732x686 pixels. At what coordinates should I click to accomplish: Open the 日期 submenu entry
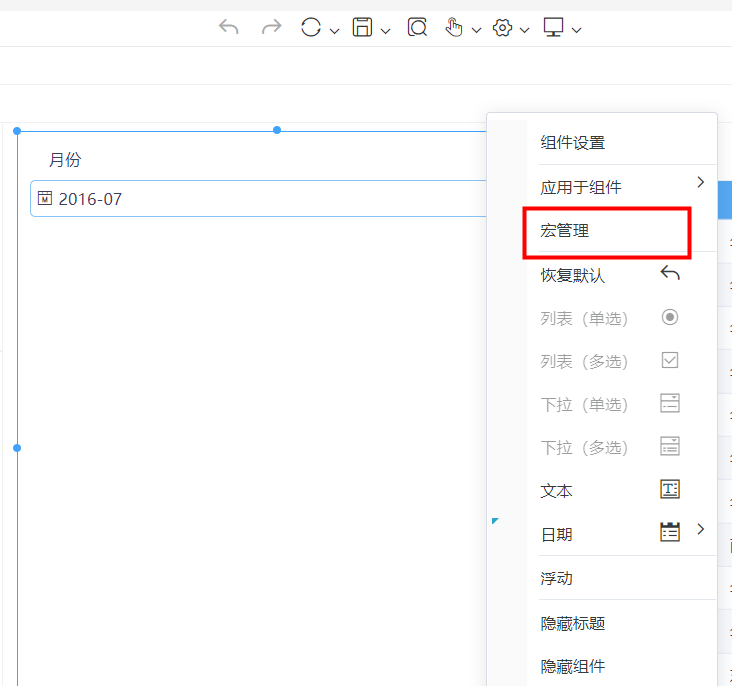click(556, 534)
